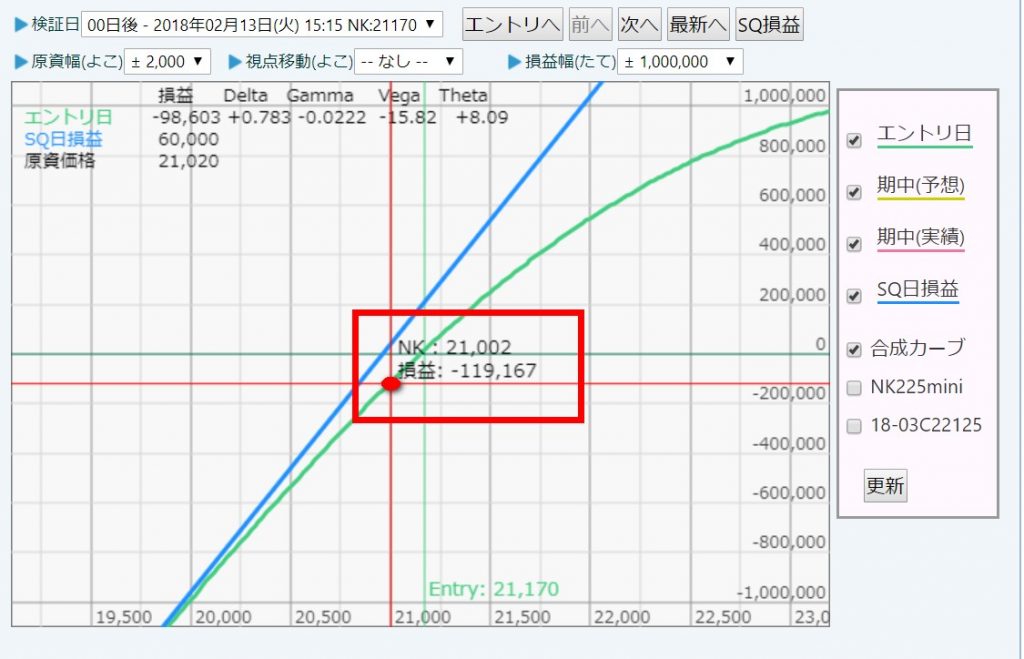The image size is (1024, 659).
Task: Open the 原資幅(よこ) ± 2,000 dropdown
Action: point(167,61)
